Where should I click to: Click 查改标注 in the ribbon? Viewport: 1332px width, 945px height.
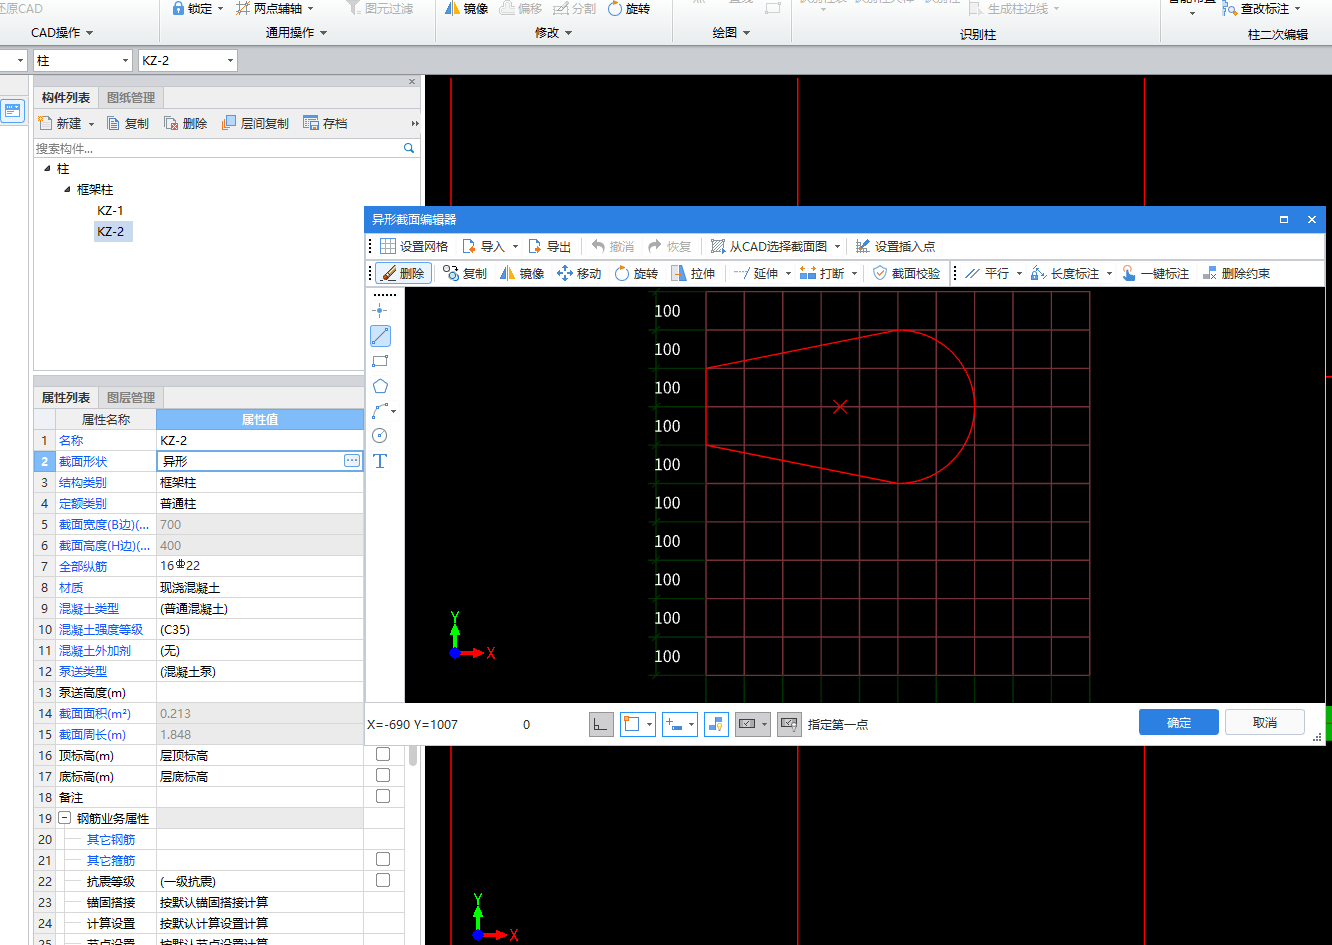1257,9
